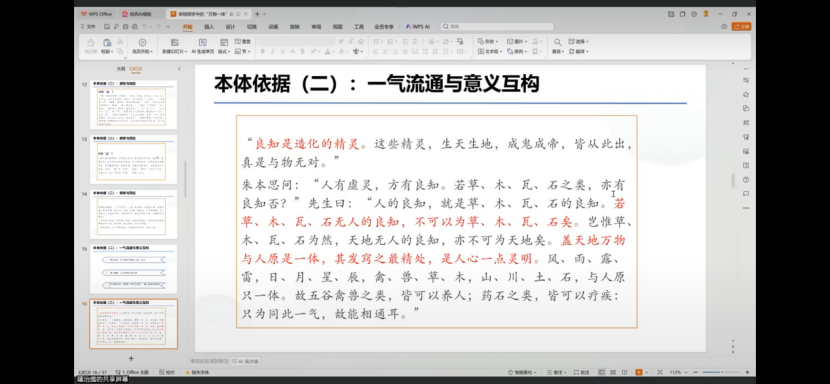Click the cut scissors icon
Image resolution: width=830 pixels, height=384 pixels.
point(121,41)
